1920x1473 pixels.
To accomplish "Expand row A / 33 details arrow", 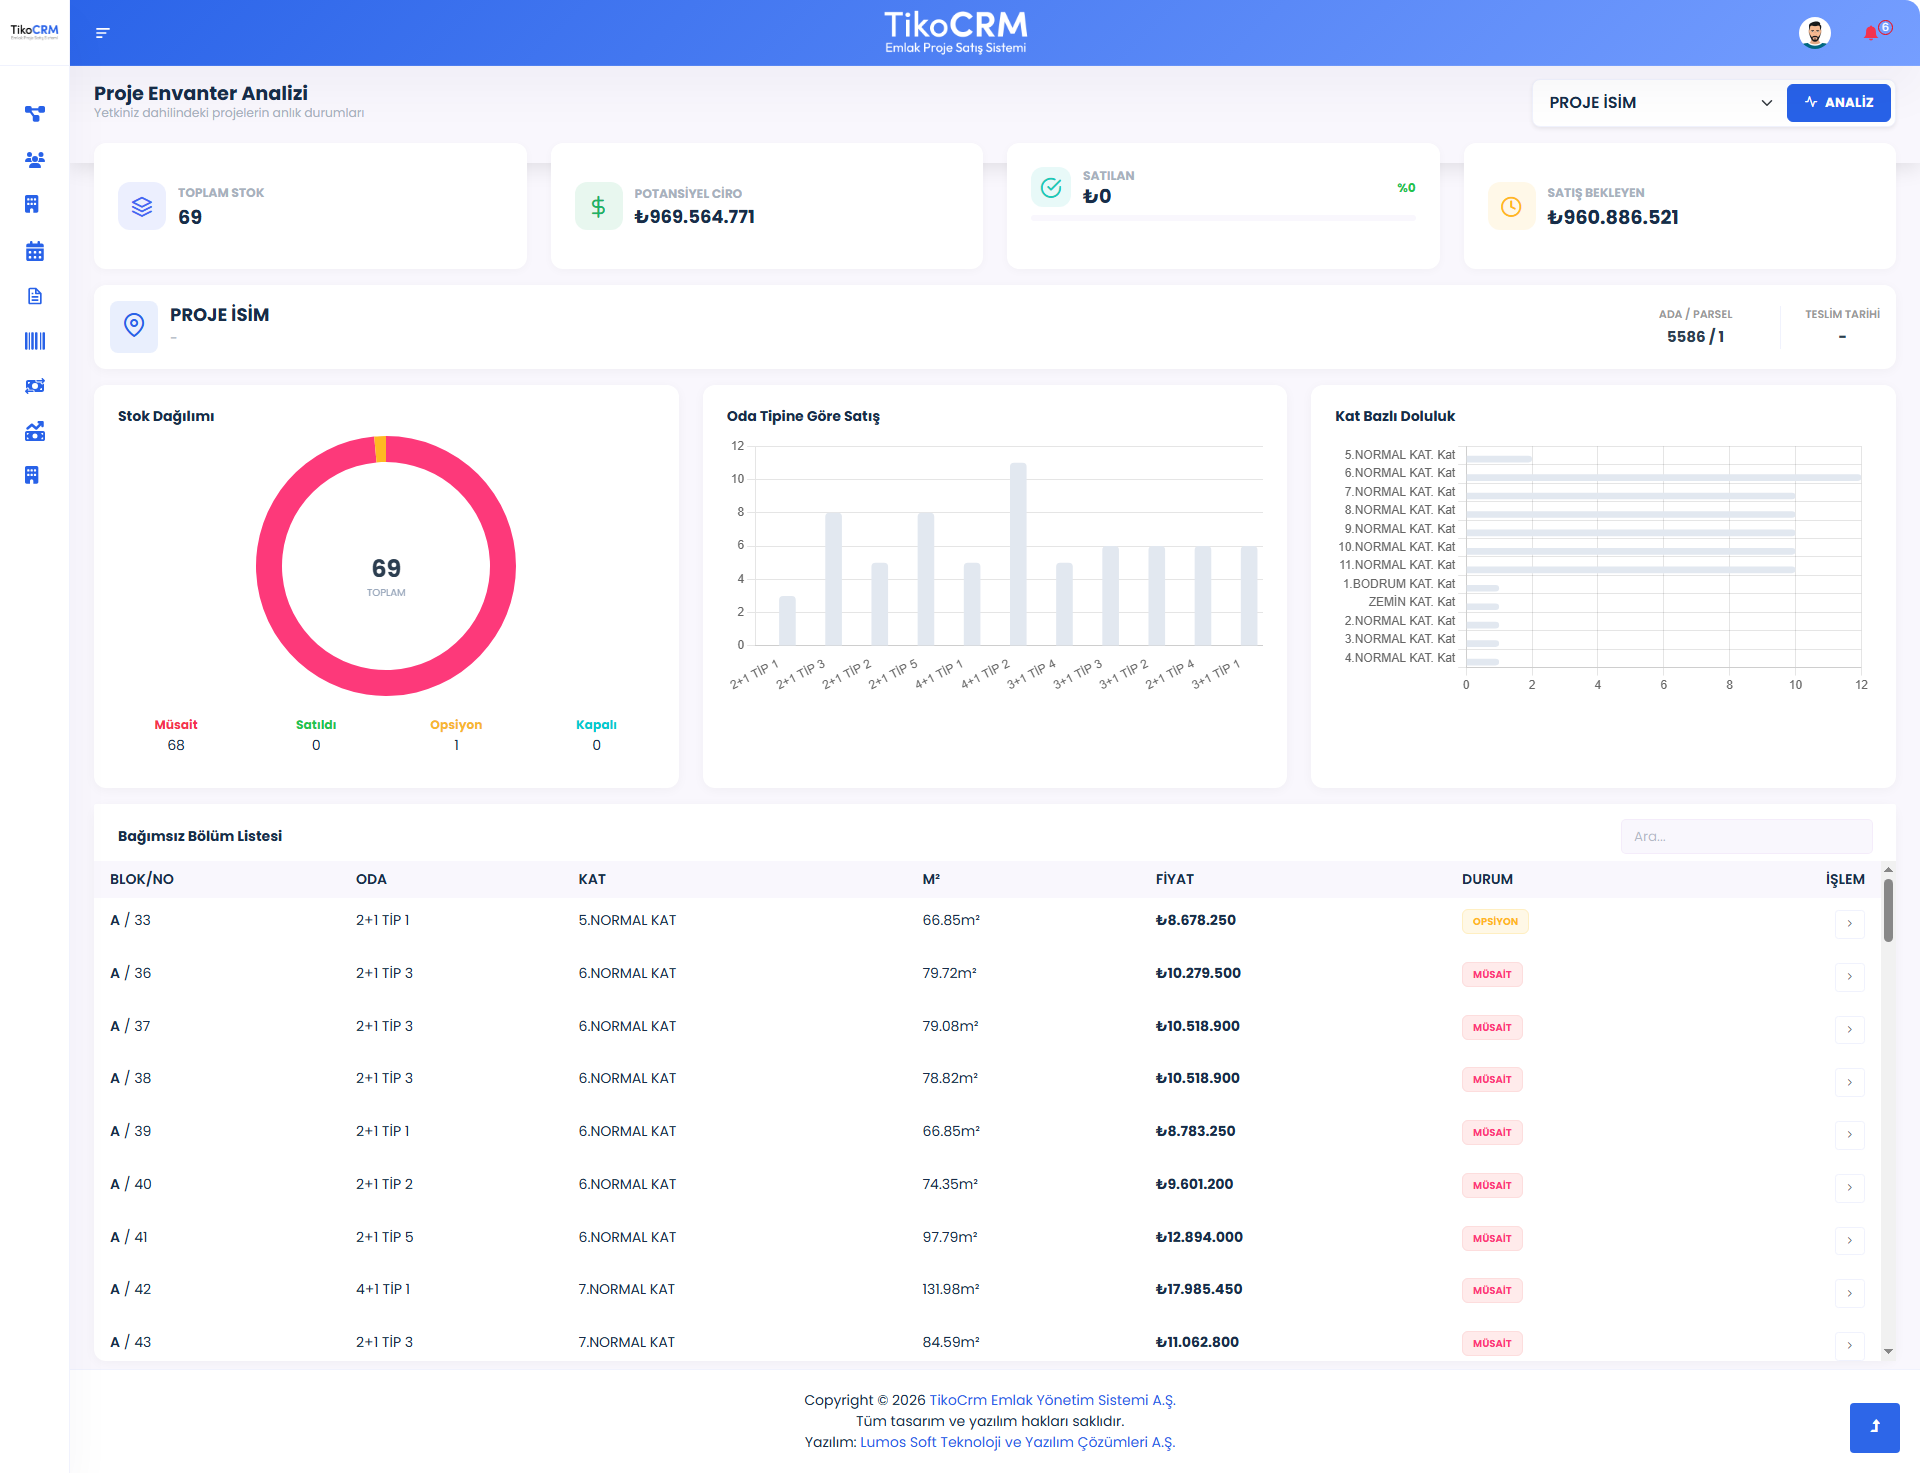I will 1849,923.
